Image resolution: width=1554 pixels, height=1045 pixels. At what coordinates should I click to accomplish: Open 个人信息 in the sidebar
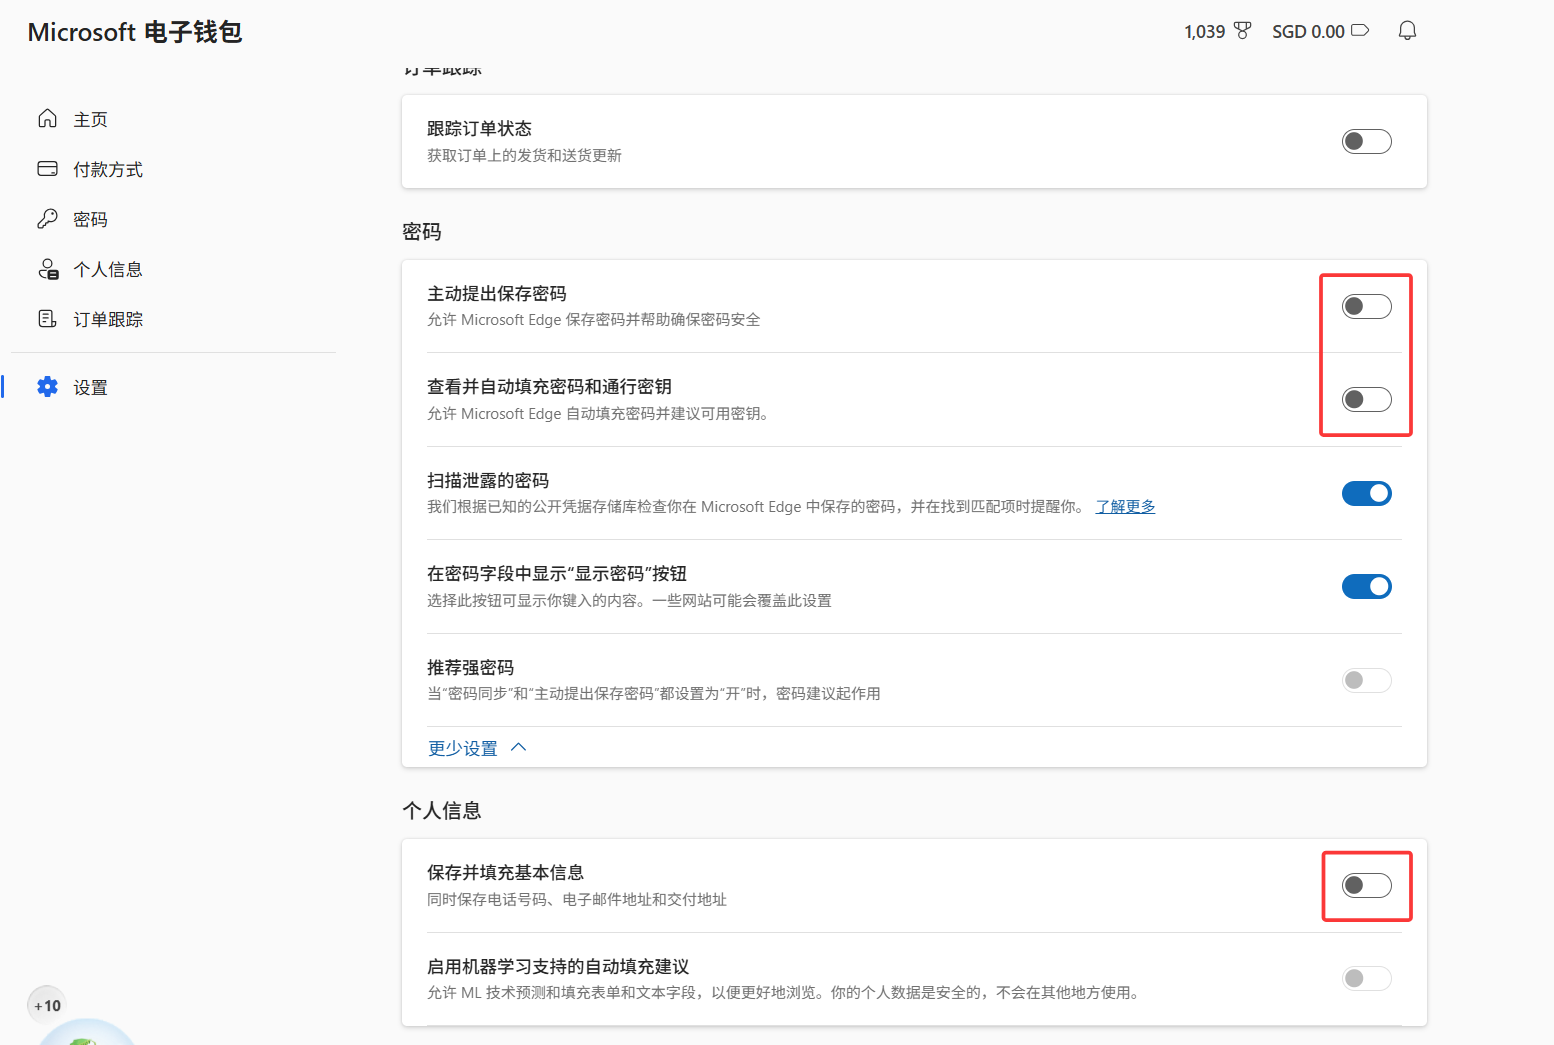pyautogui.click(x=108, y=269)
